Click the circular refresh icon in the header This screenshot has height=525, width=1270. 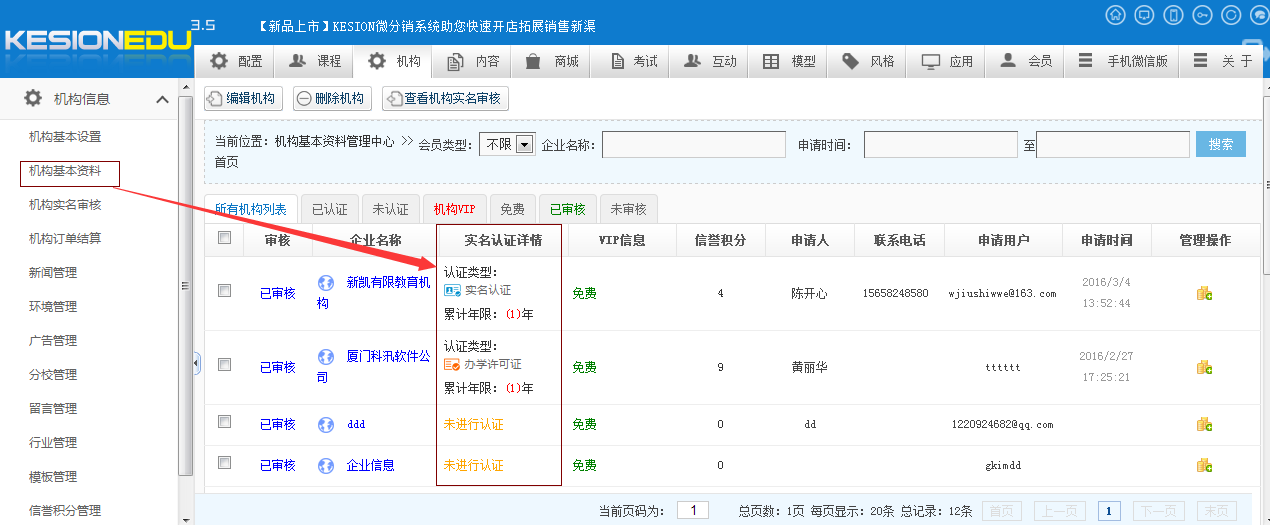[1232, 15]
